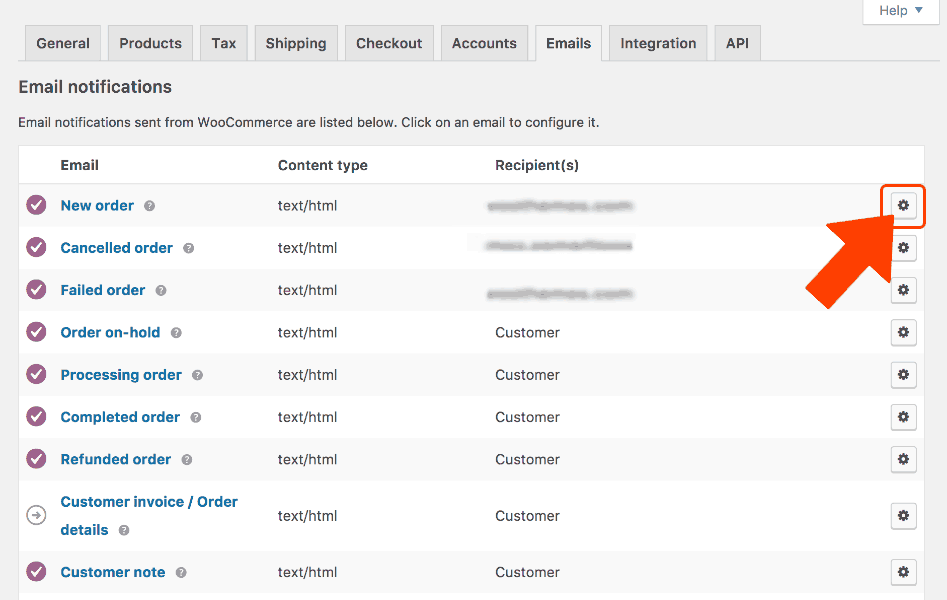The width and height of the screenshot is (947, 600).
Task: Open settings gear for Customer note email
Action: click(x=903, y=571)
